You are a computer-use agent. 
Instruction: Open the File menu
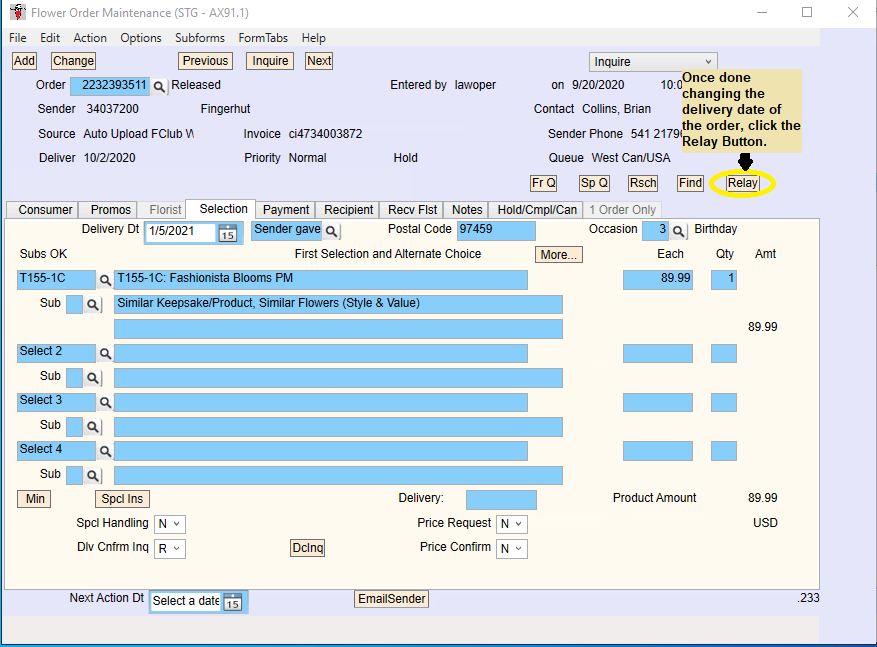click(x=17, y=38)
